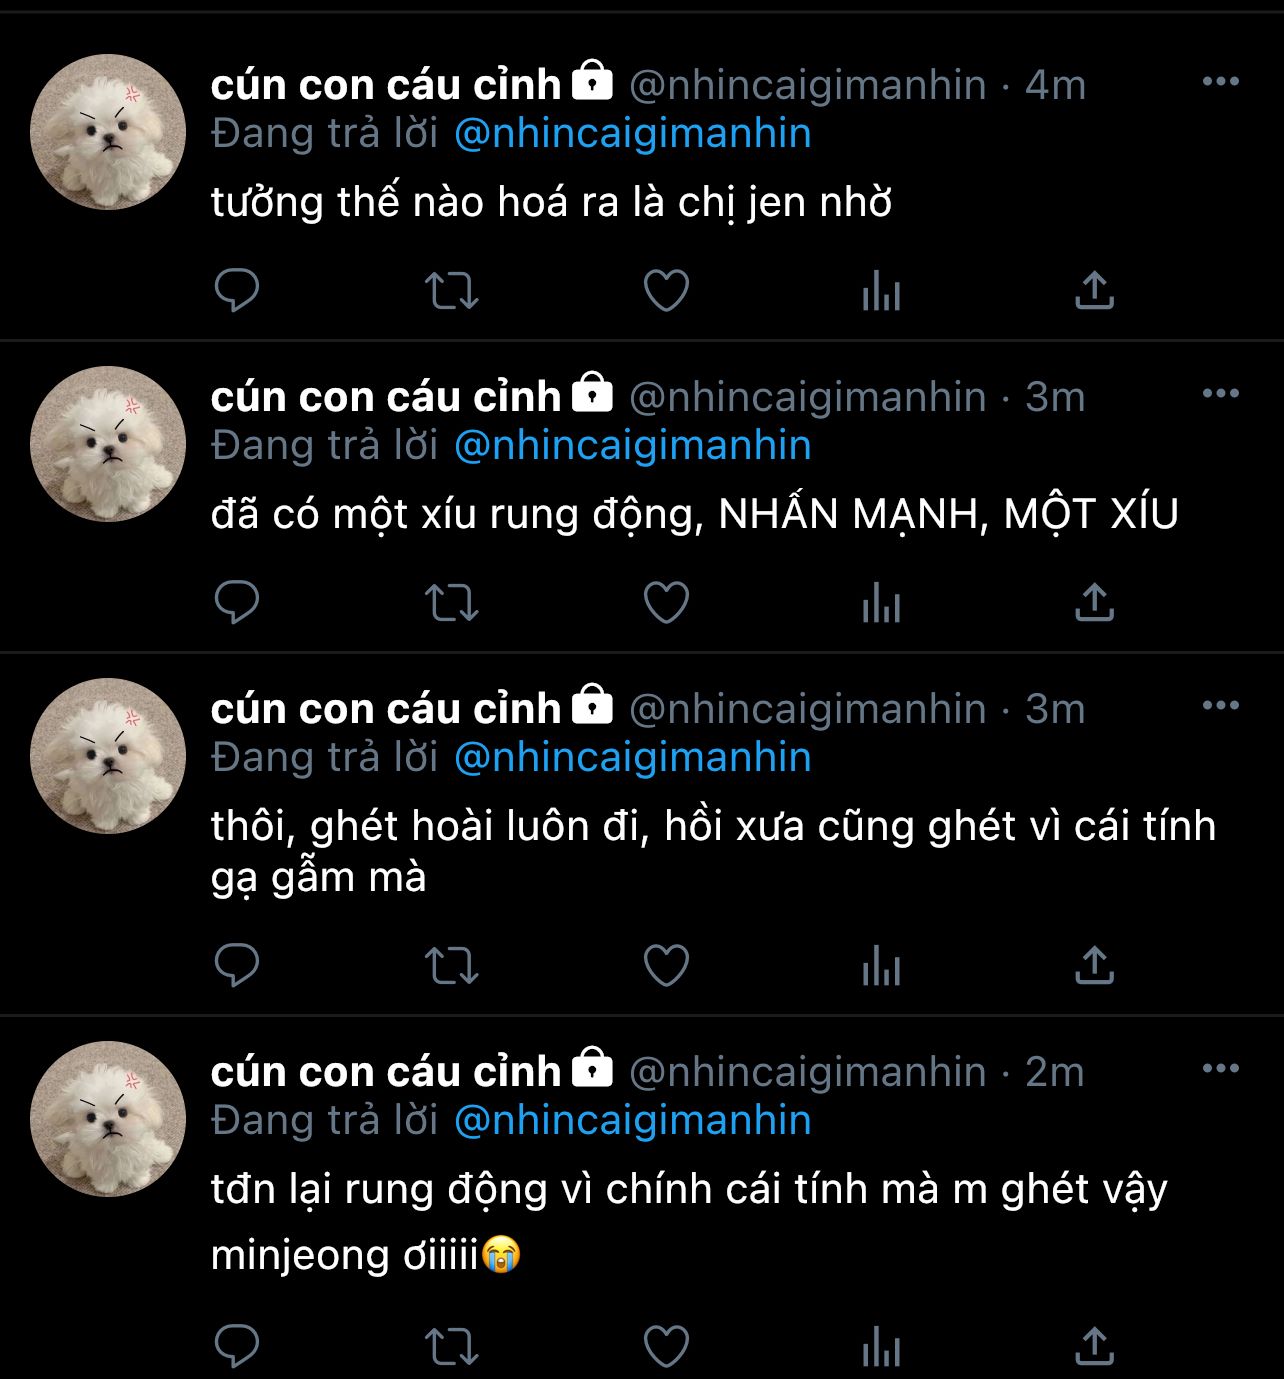The image size is (1284, 1379).
Task: Open more options on "NHẤN MẠNH" tweet
Action: 1220,394
